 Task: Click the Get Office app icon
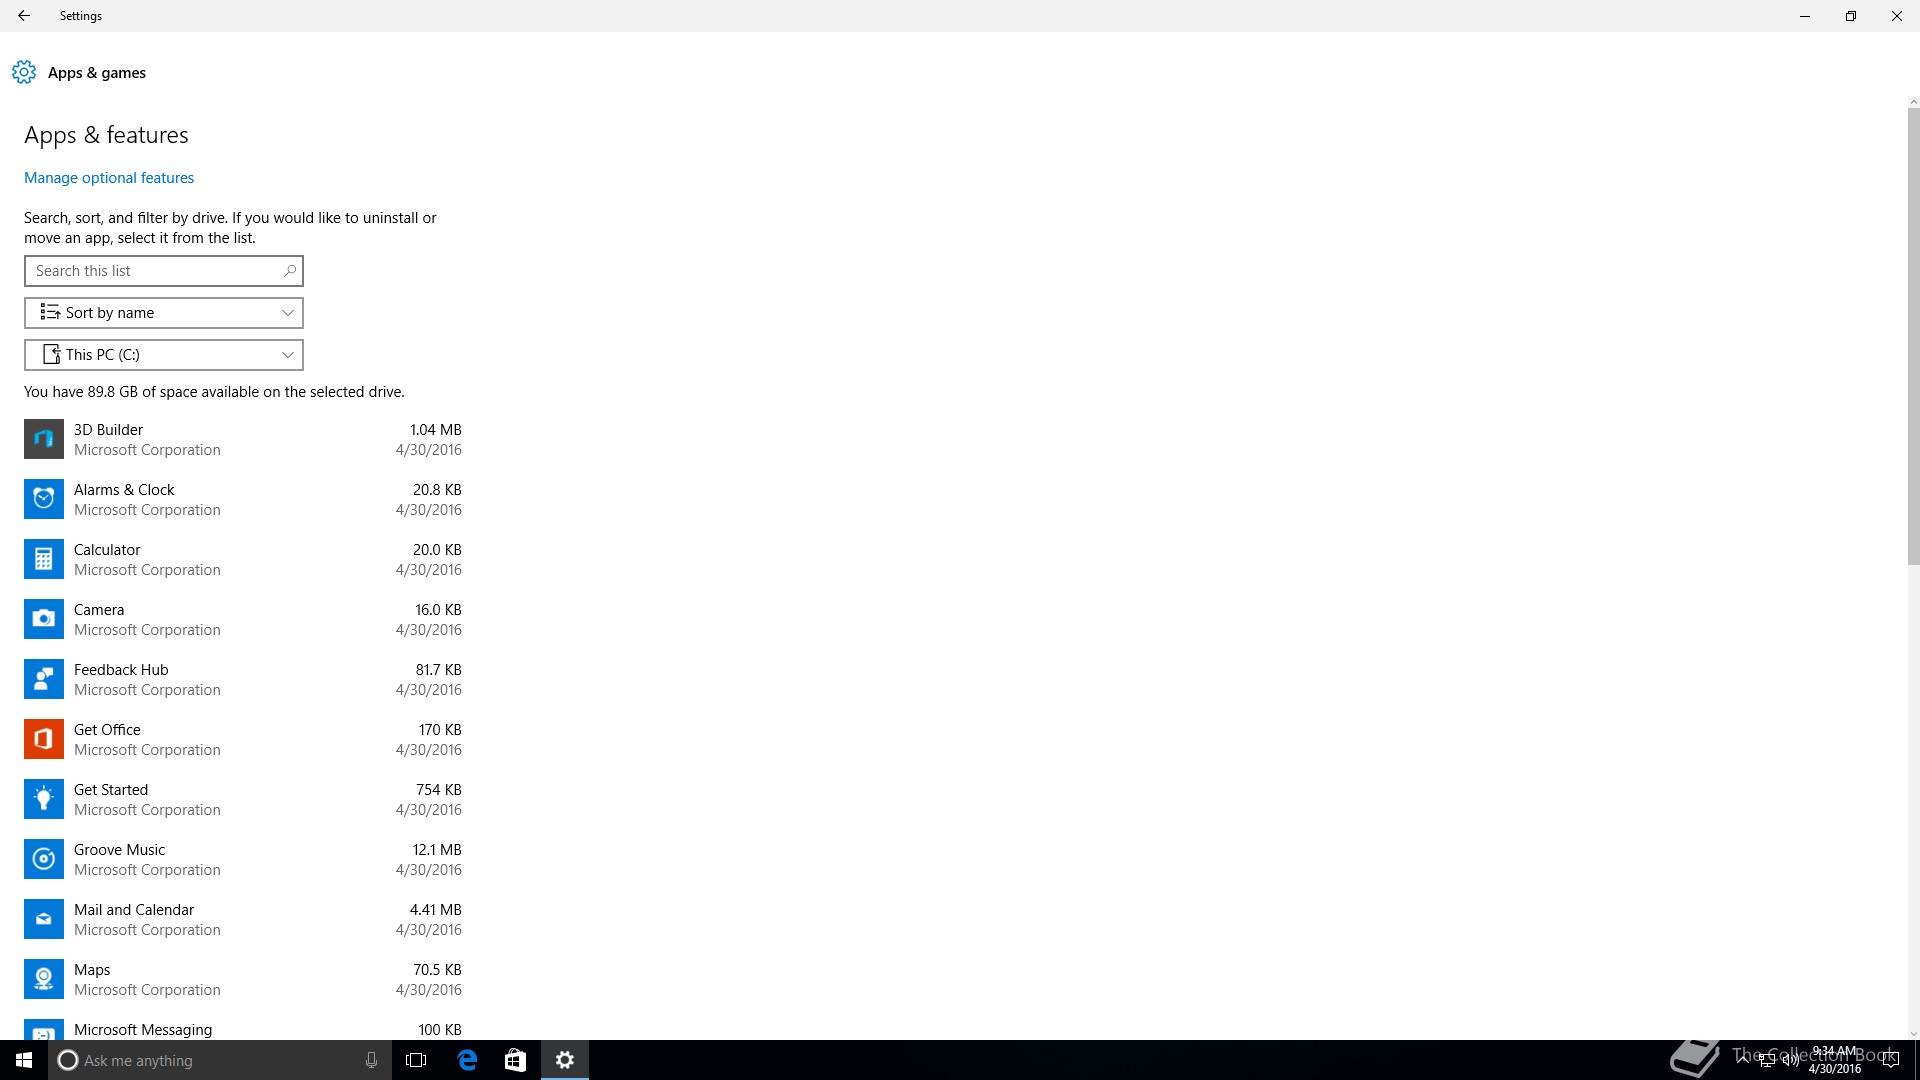44,739
